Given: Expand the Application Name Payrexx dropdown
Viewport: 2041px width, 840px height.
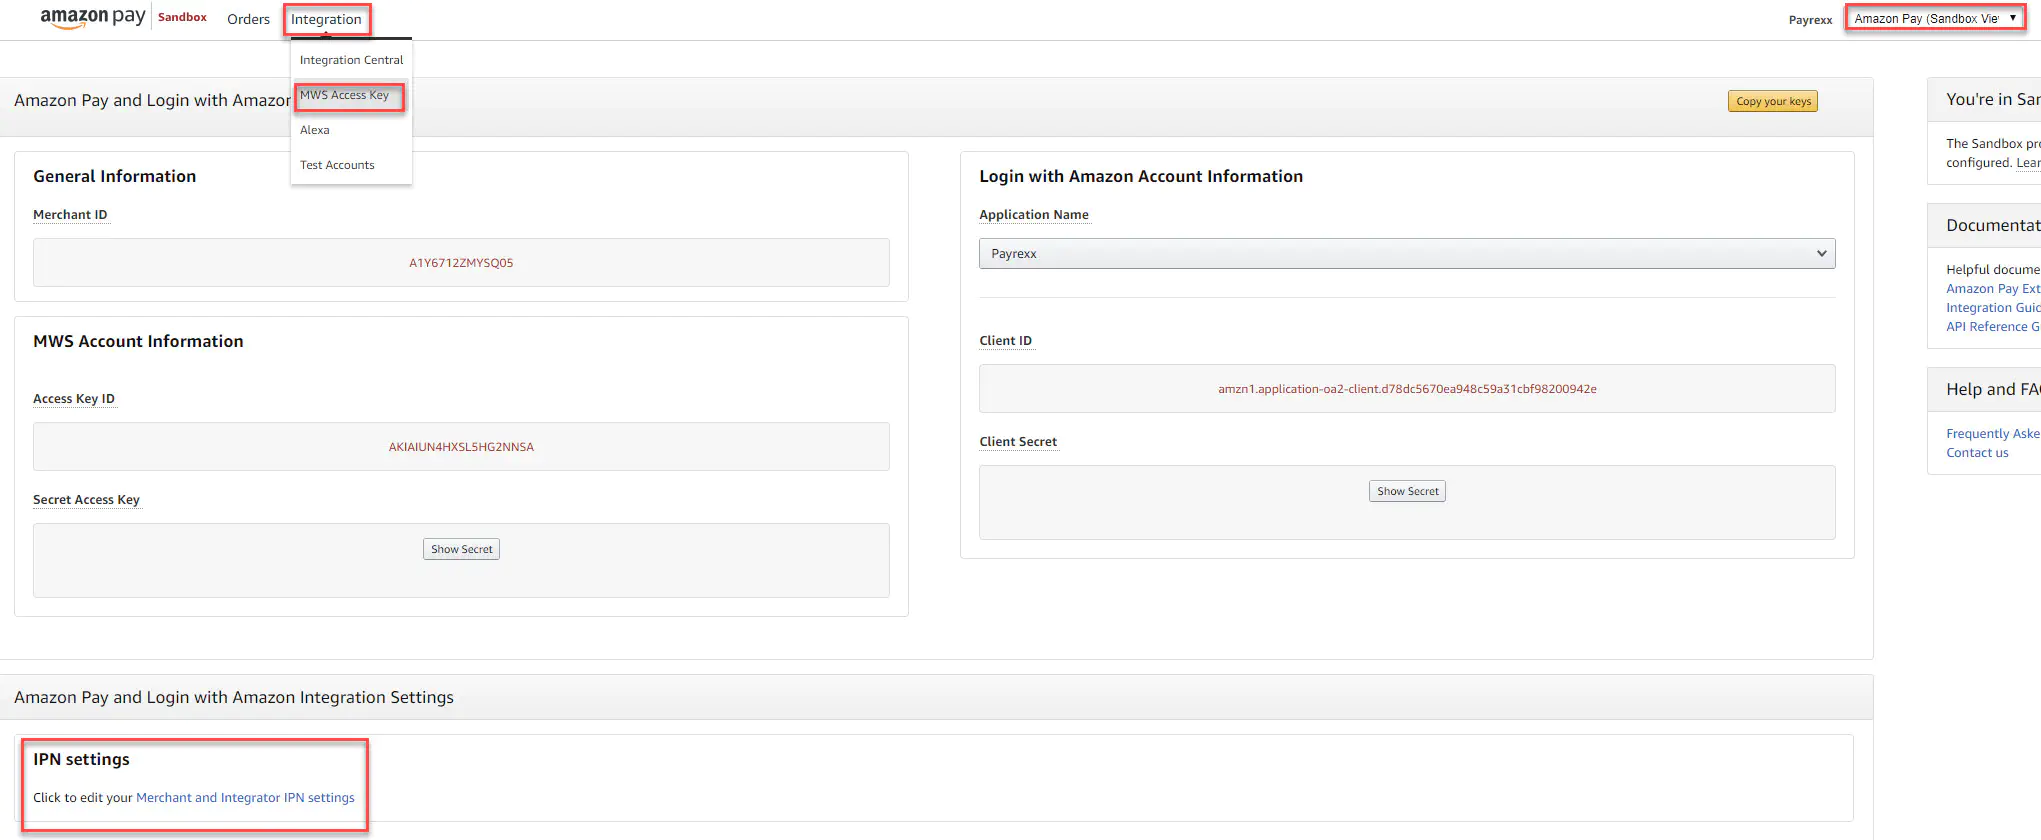Looking at the screenshot, I should coord(1406,254).
